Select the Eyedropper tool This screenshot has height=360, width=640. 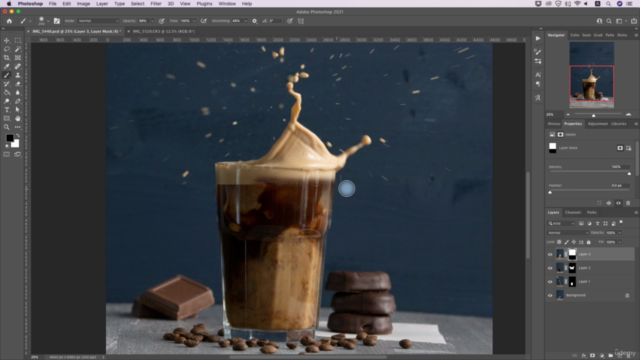coord(7,66)
